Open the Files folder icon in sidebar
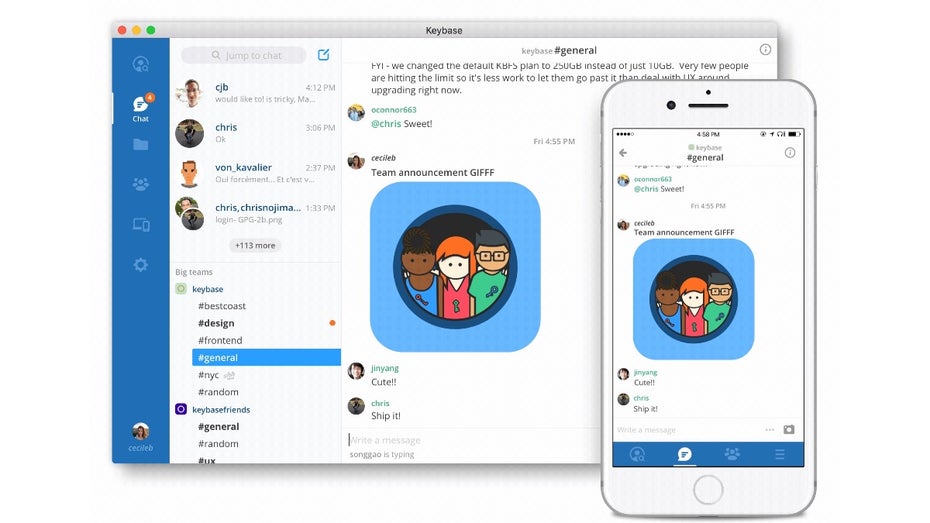The width and height of the screenshot is (930, 523). tap(141, 144)
